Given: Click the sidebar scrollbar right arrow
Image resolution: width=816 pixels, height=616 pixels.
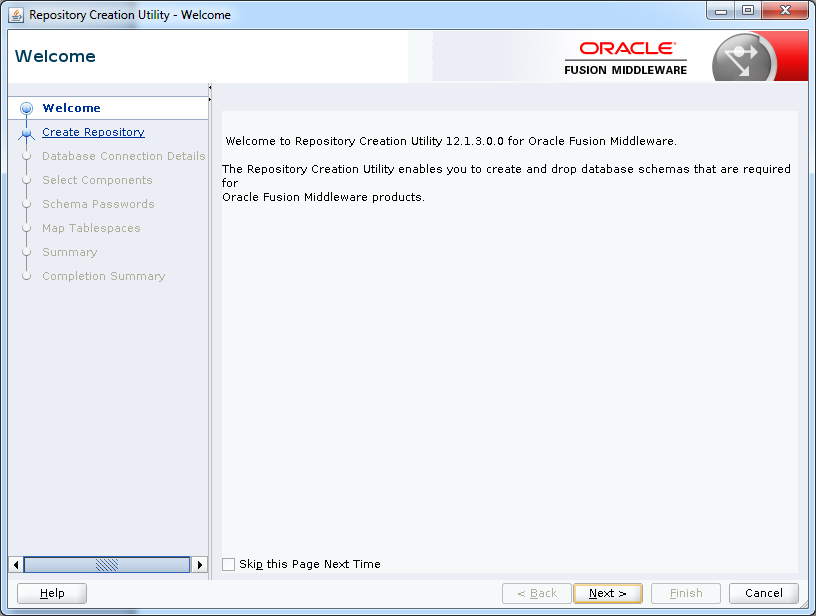Looking at the screenshot, I should coord(199,564).
